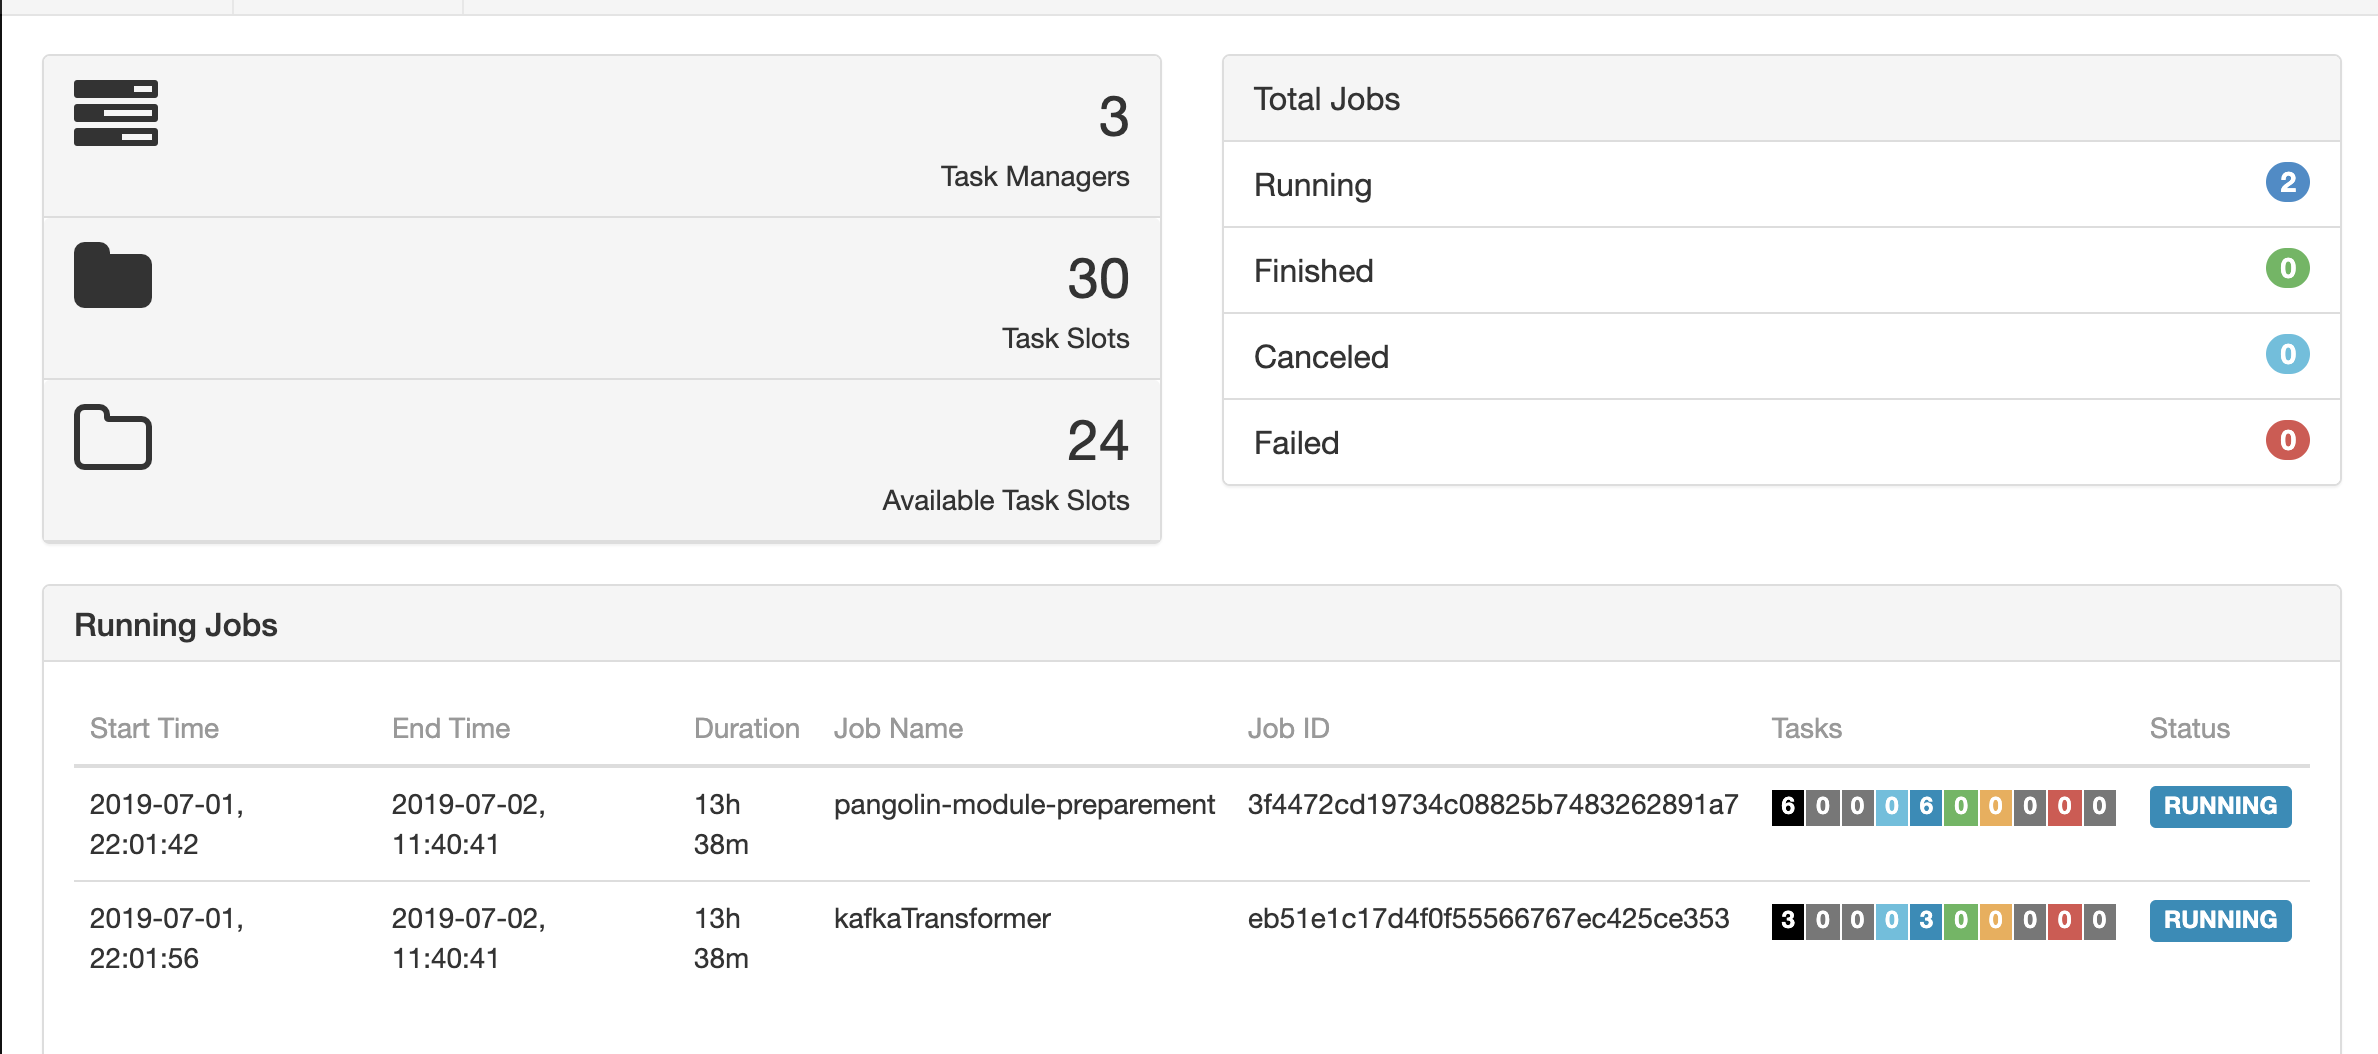2378x1054 pixels.
Task: Click Job ID starting with eb51e1c1
Action: point(1487,919)
